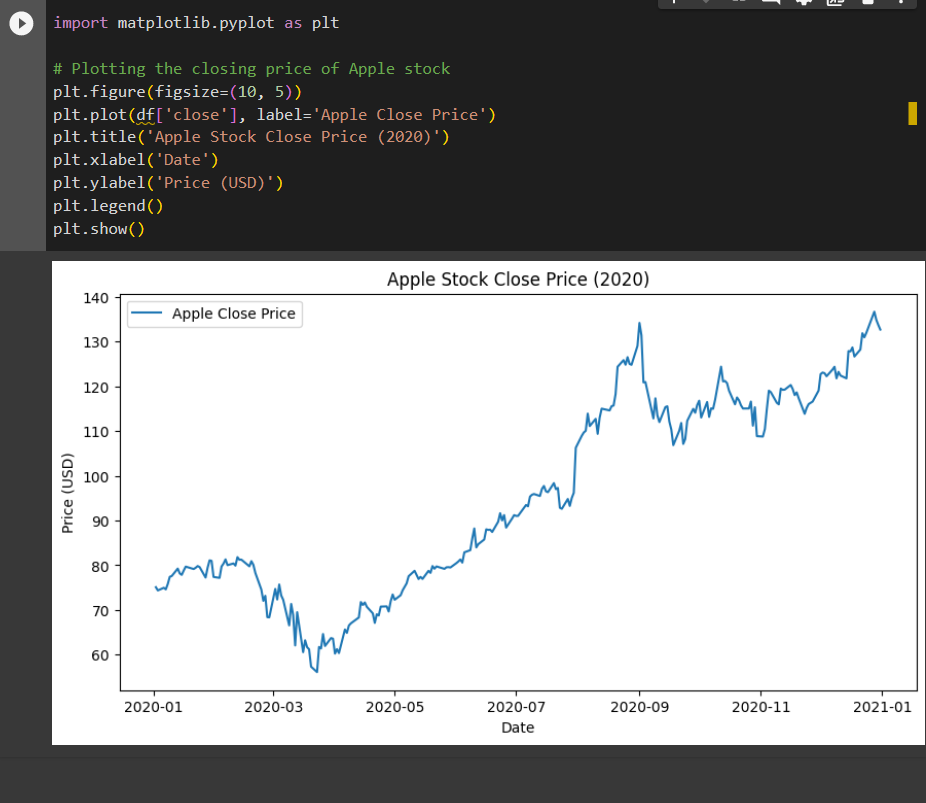Screen dimensions: 926x803
Task: Click the plt.ylabel('Price (USD)') line
Action: (x=168, y=183)
